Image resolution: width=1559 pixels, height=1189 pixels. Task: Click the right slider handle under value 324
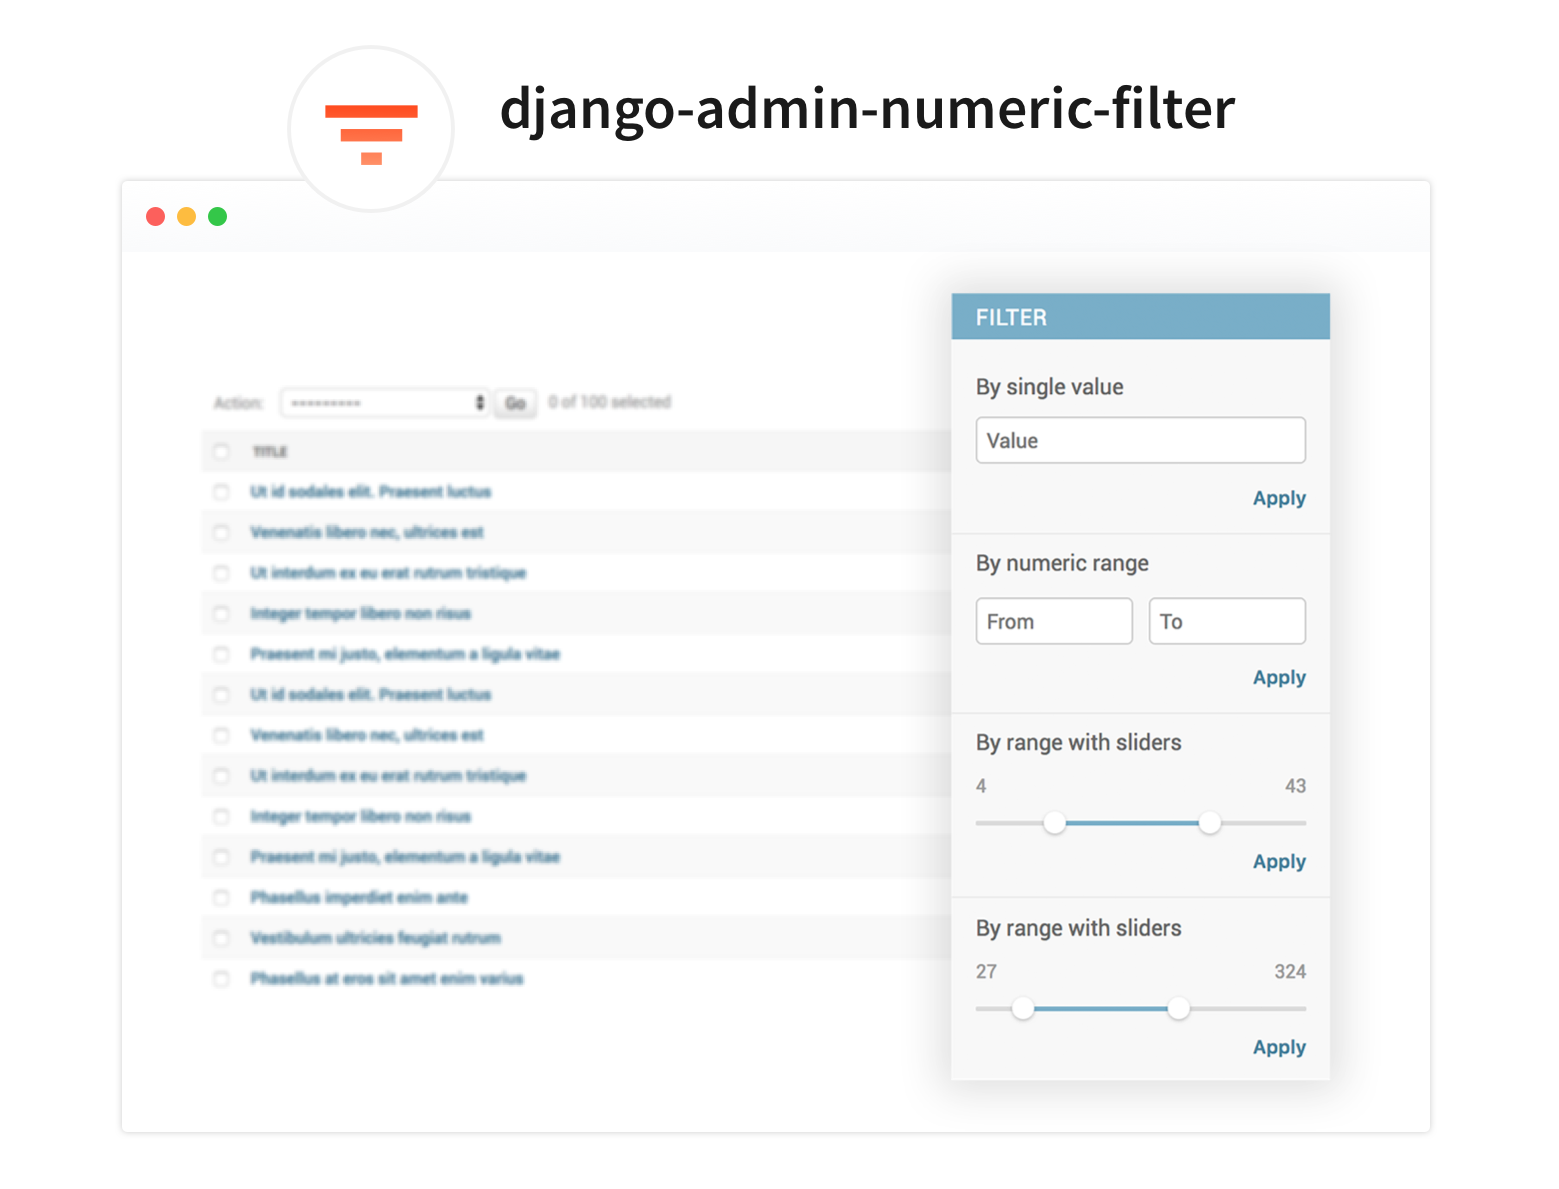tap(1179, 1008)
